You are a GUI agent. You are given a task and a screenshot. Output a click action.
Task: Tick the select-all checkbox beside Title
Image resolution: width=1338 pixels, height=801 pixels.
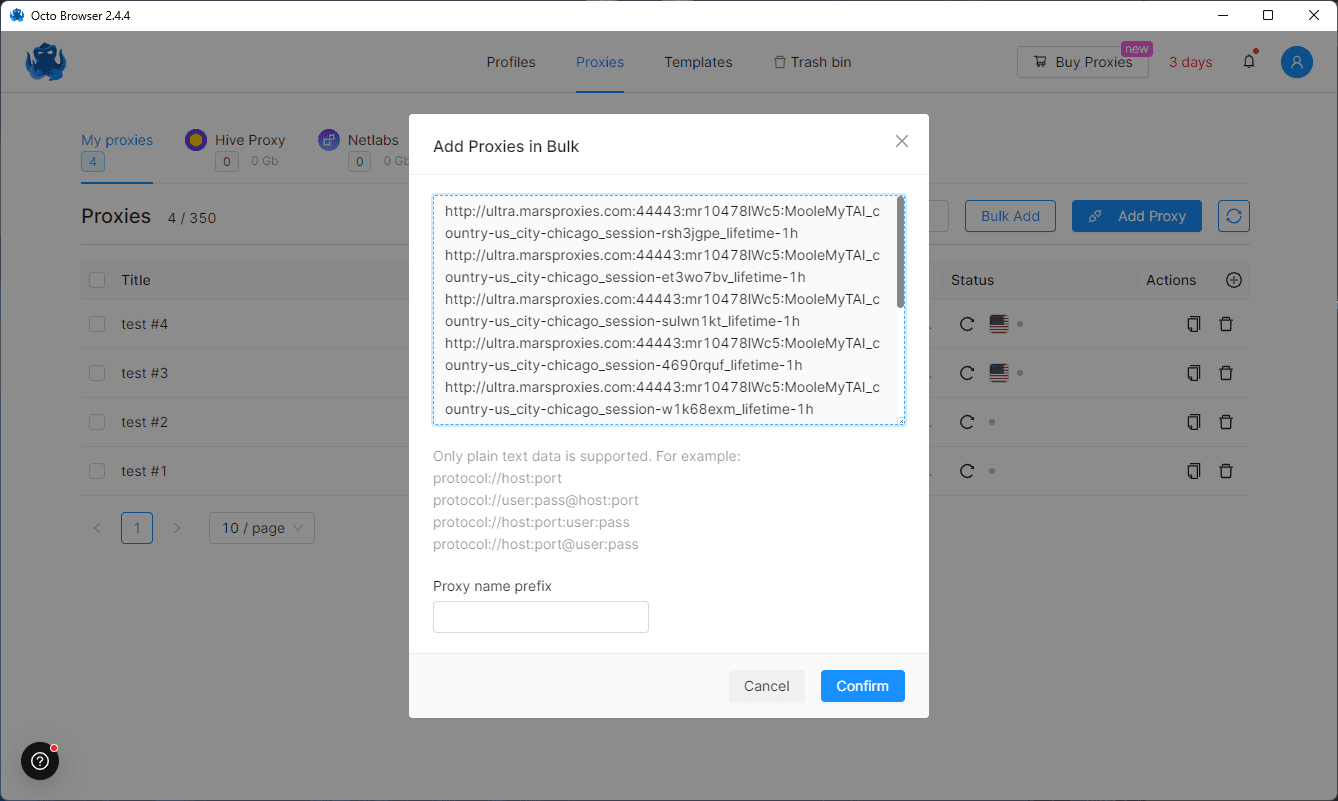tap(97, 280)
